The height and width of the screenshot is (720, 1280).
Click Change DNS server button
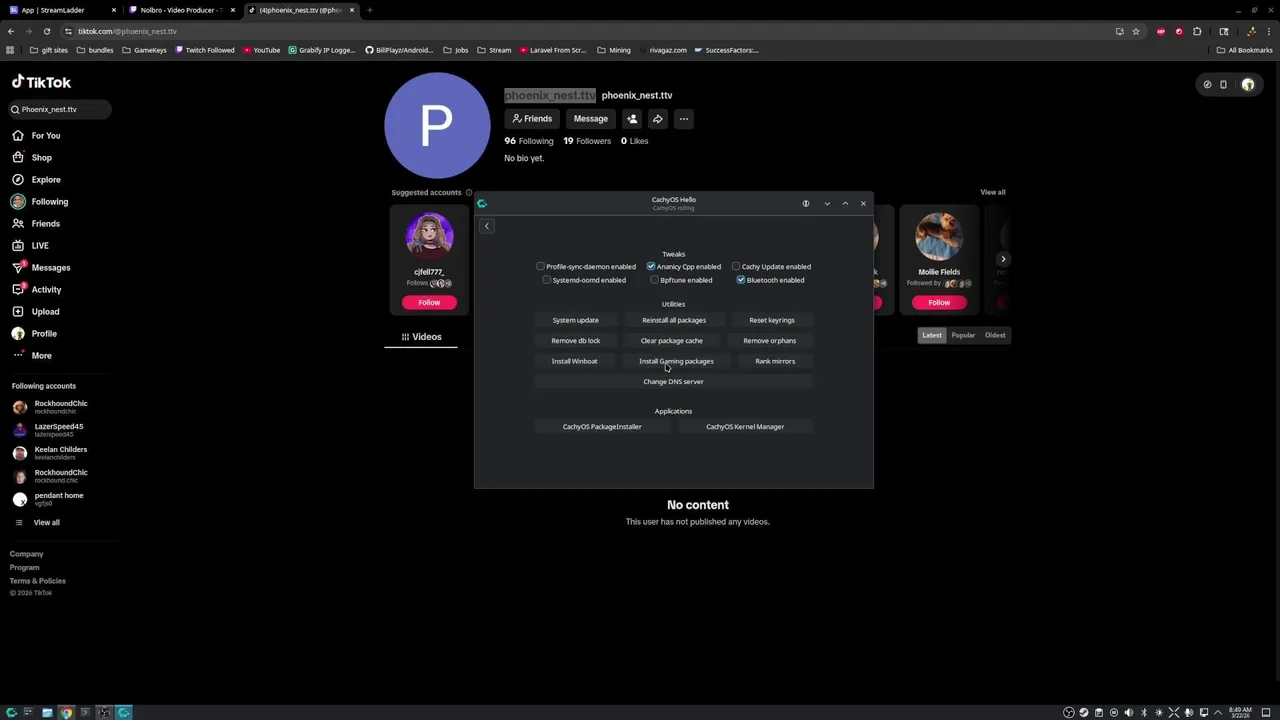point(673,382)
